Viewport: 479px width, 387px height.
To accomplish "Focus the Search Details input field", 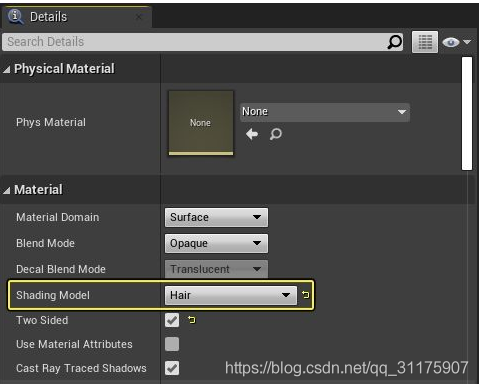I will pyautogui.click(x=203, y=42).
